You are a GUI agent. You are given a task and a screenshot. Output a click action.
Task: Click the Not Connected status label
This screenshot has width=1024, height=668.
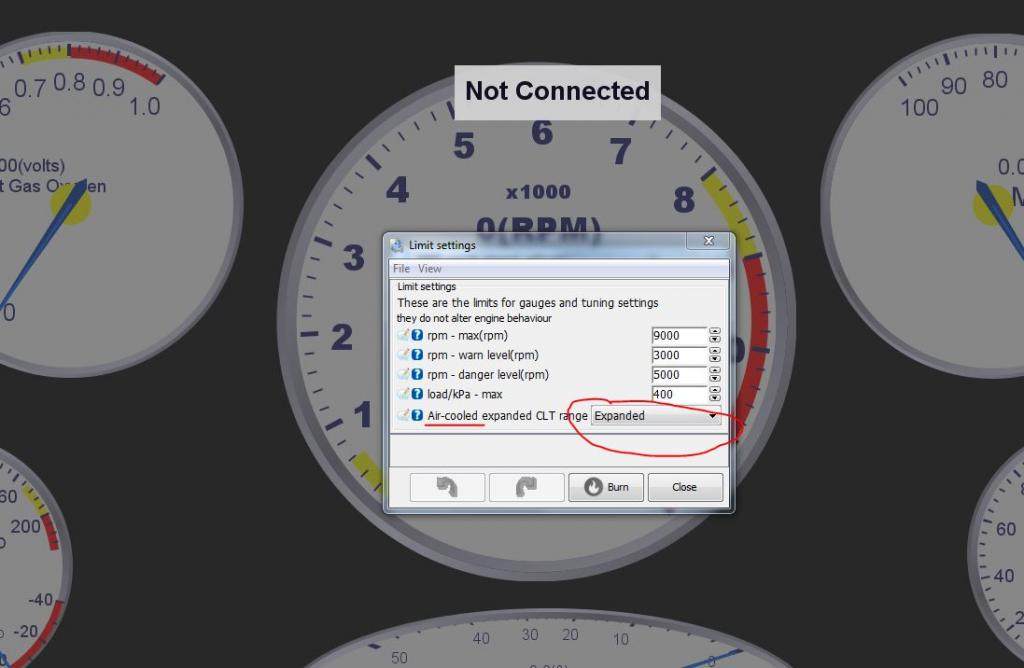point(557,91)
